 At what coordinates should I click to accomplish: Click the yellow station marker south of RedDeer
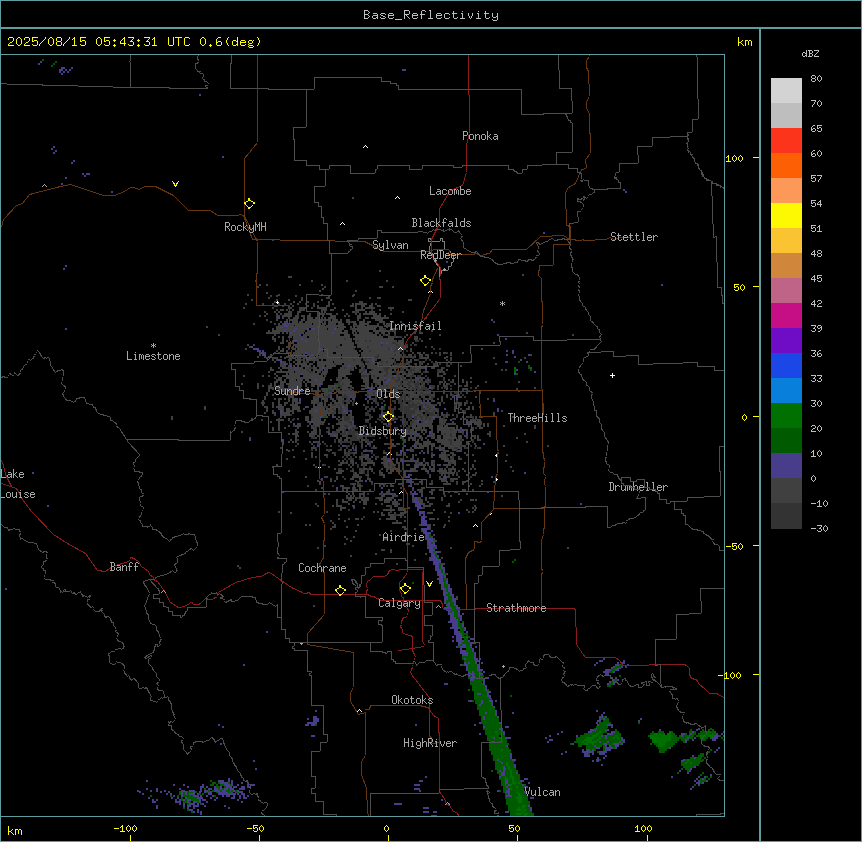click(425, 281)
